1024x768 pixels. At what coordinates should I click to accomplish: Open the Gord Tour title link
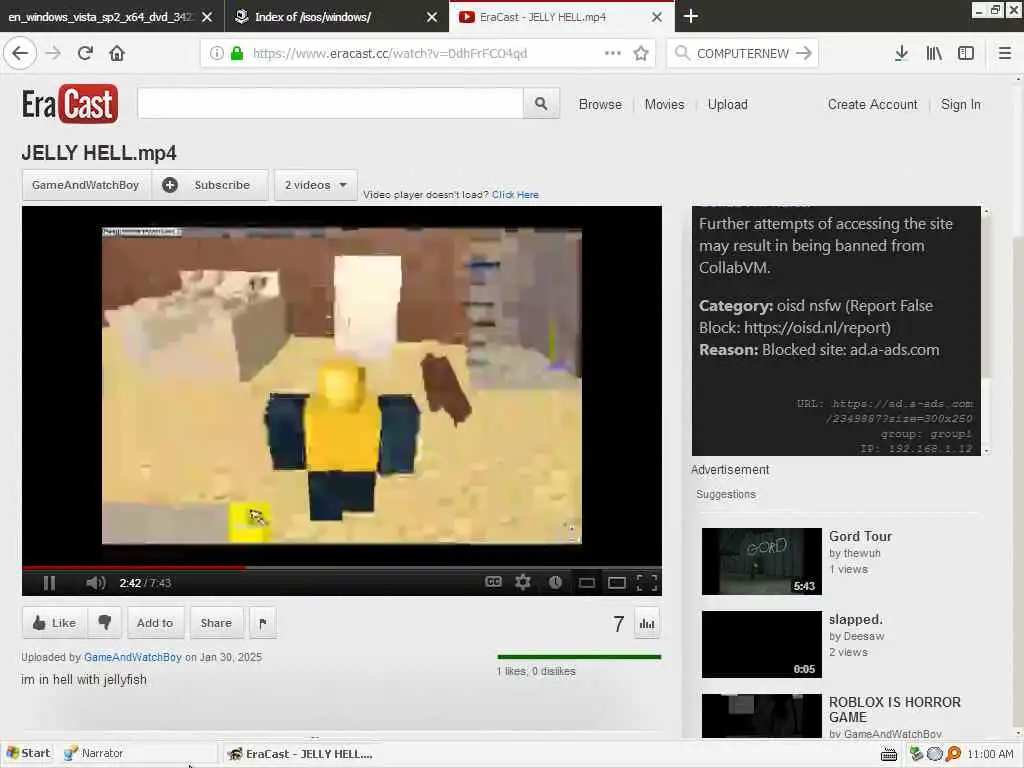pyautogui.click(x=860, y=536)
